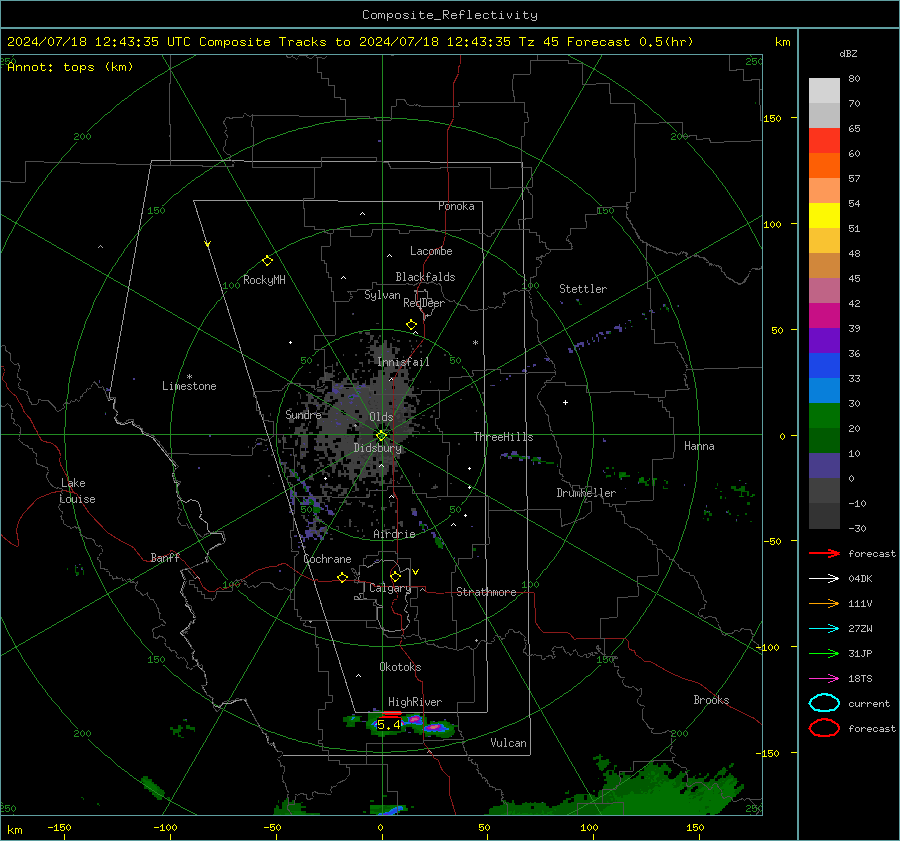Choose the cyan 27ZW arrow legend entry
900x841 pixels.
click(x=824, y=629)
